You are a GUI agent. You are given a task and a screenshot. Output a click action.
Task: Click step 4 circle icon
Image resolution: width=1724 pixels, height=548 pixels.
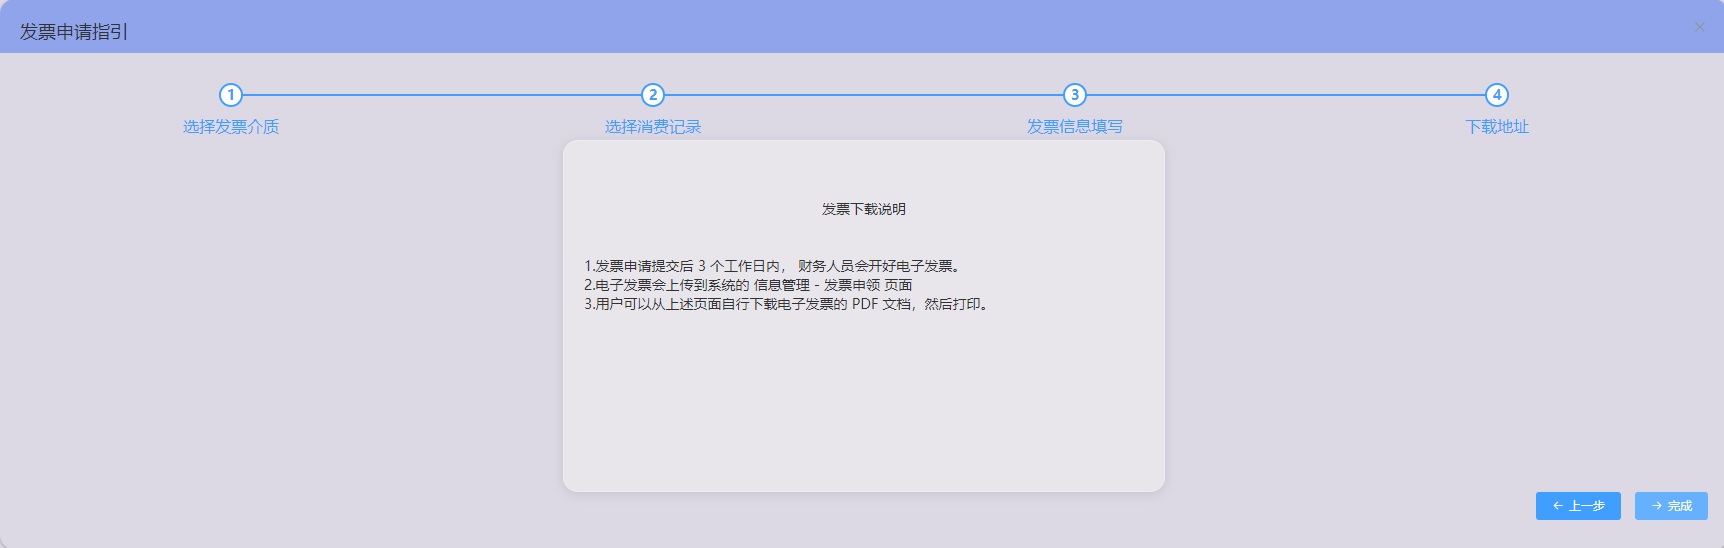pyautogui.click(x=1497, y=95)
